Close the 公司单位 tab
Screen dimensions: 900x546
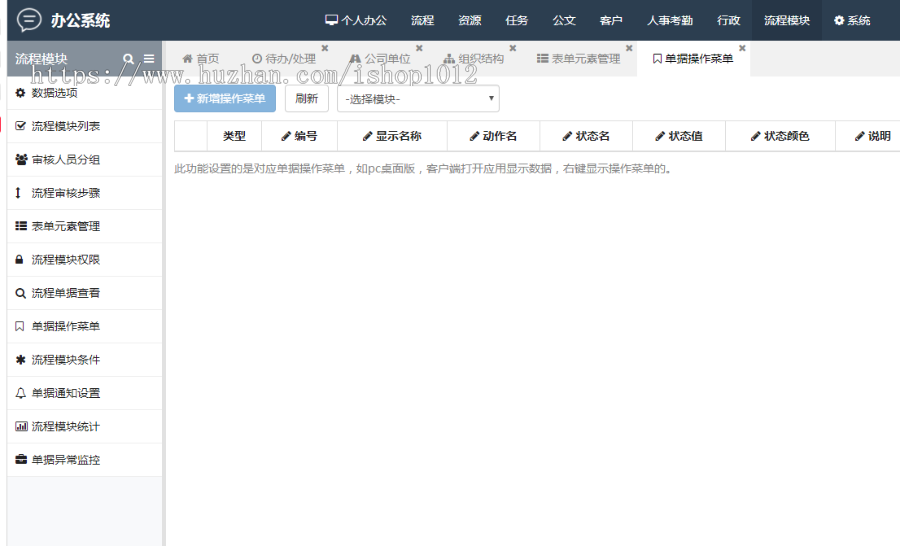[x=419, y=48]
